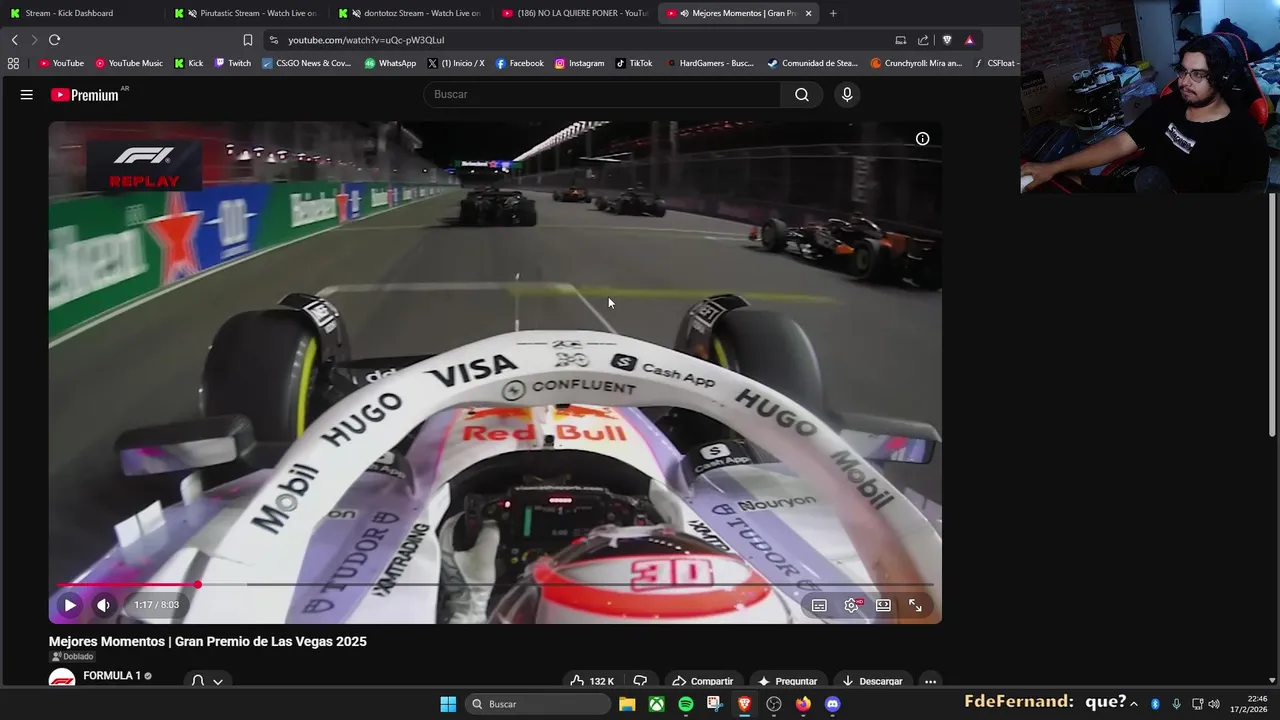Expand notification bell subscription dropdown

click(207, 681)
